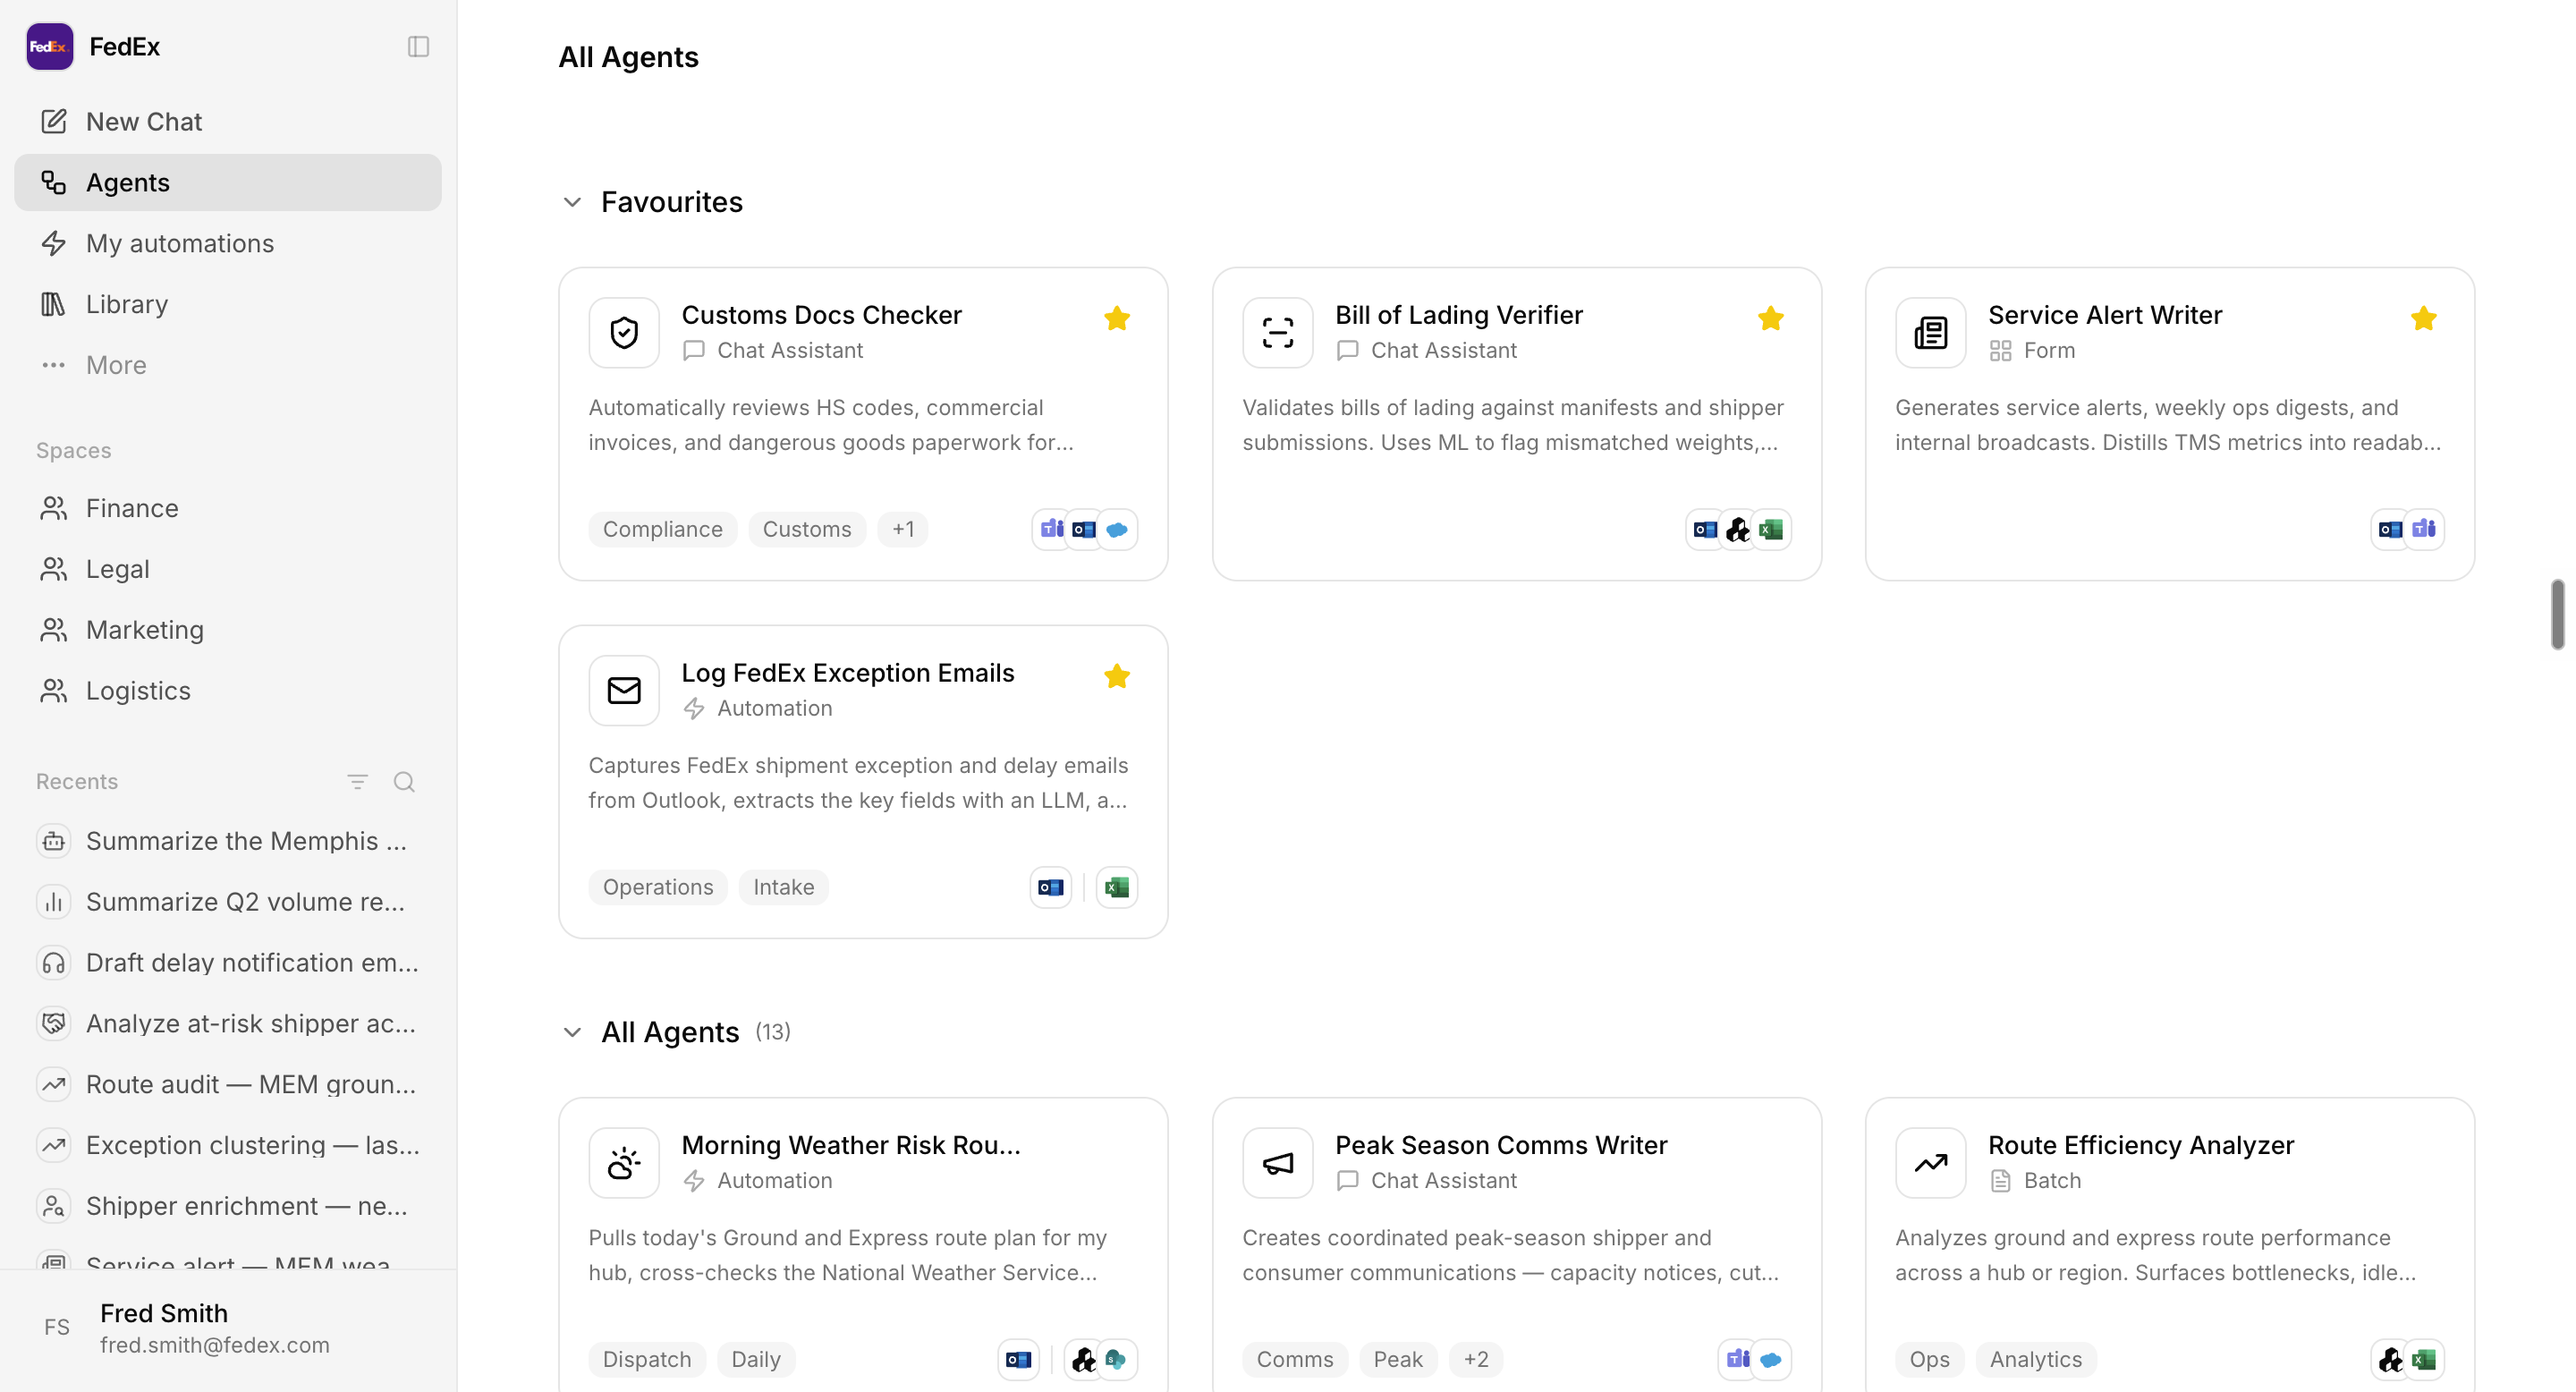Click the Daily tag chip
2576x1392 pixels.
coord(756,1360)
